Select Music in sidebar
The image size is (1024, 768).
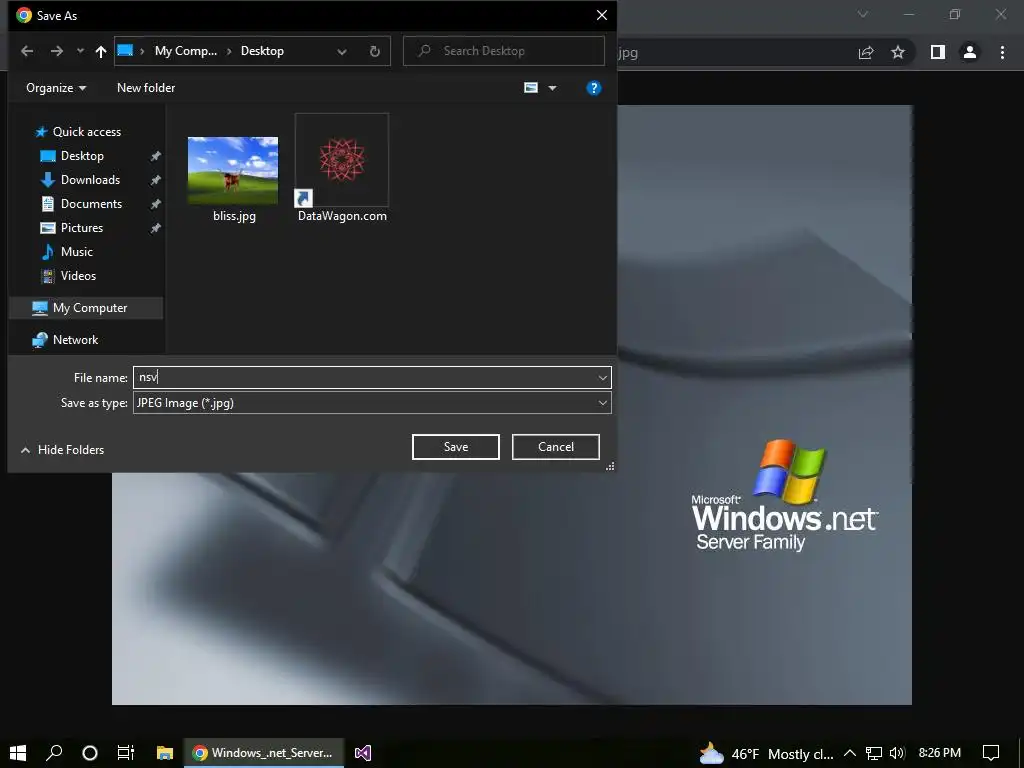[x=67, y=251]
